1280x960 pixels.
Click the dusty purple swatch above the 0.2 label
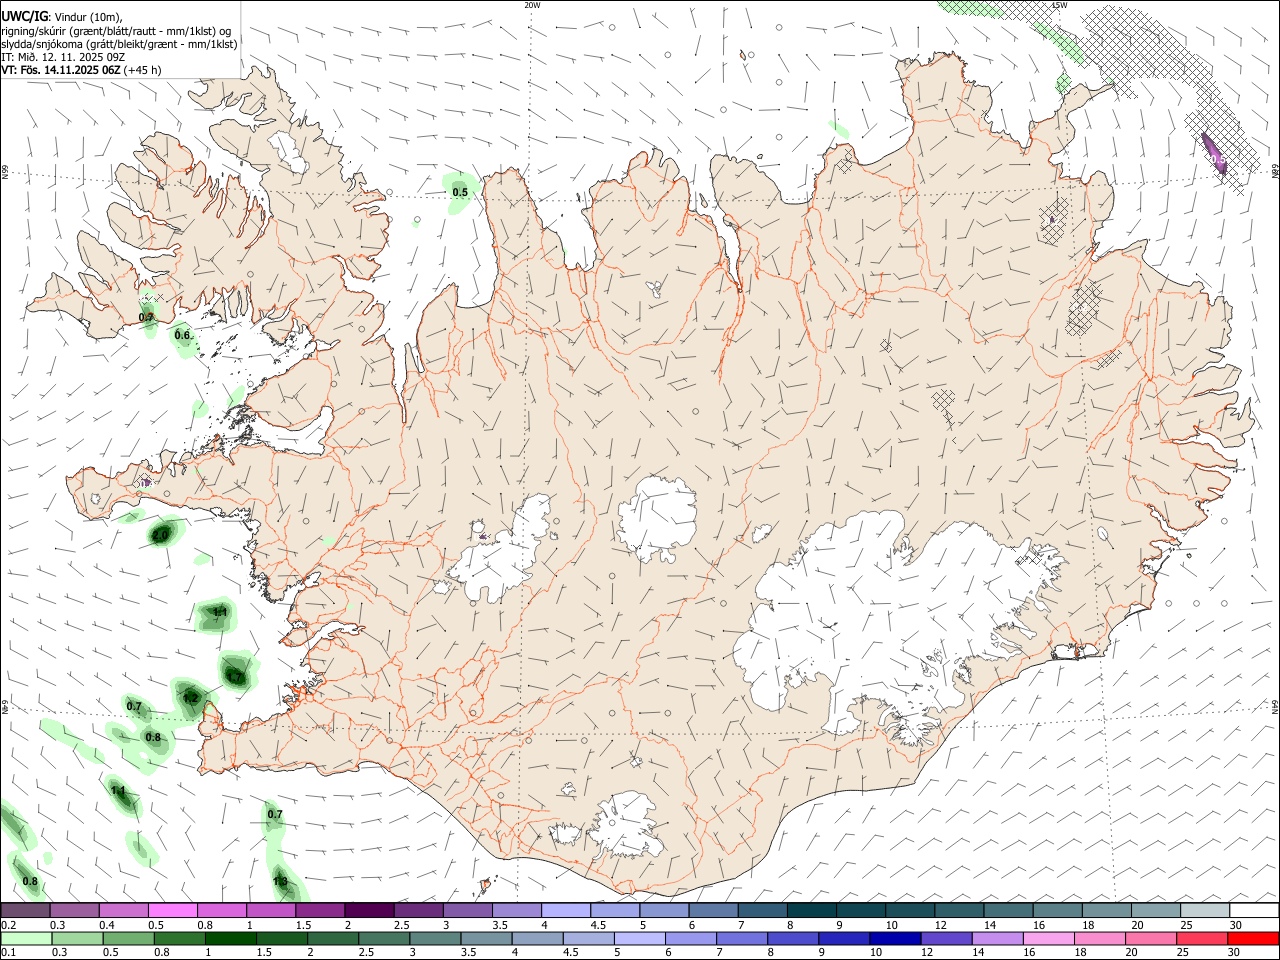25,910
